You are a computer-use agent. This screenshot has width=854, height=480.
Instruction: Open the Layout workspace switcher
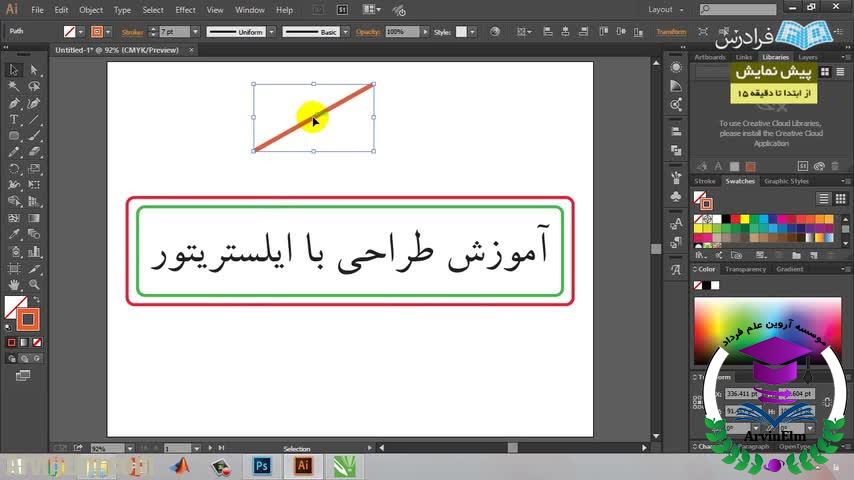666,9
